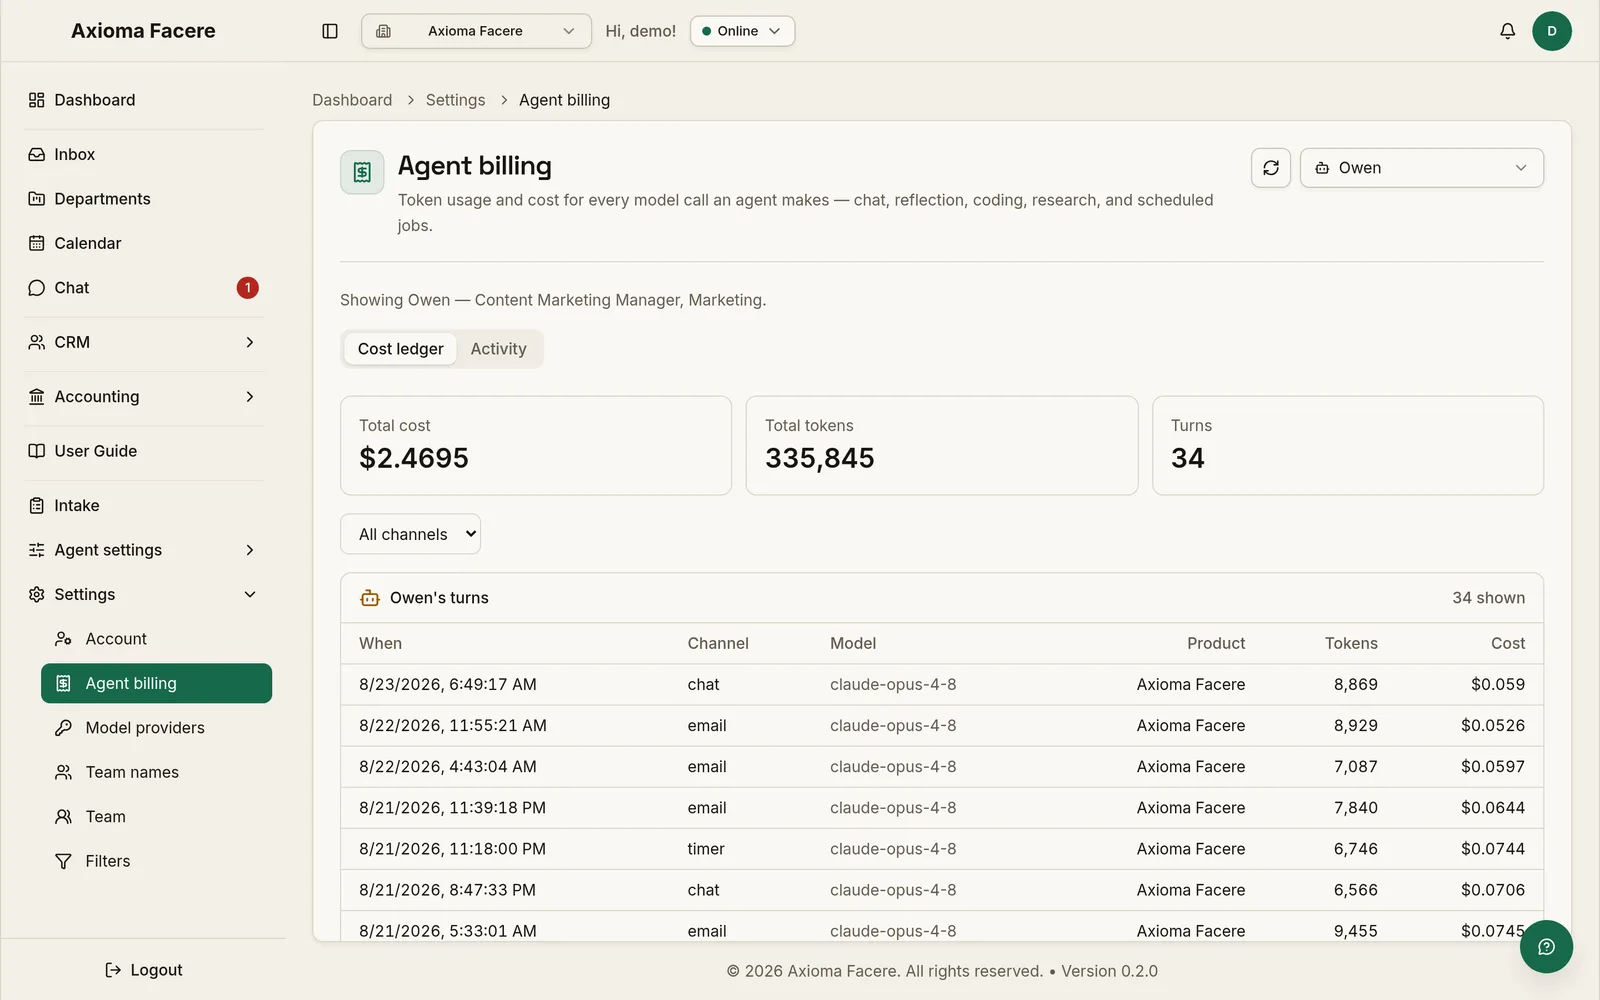Select the Cost ledger tab

tap(400, 349)
